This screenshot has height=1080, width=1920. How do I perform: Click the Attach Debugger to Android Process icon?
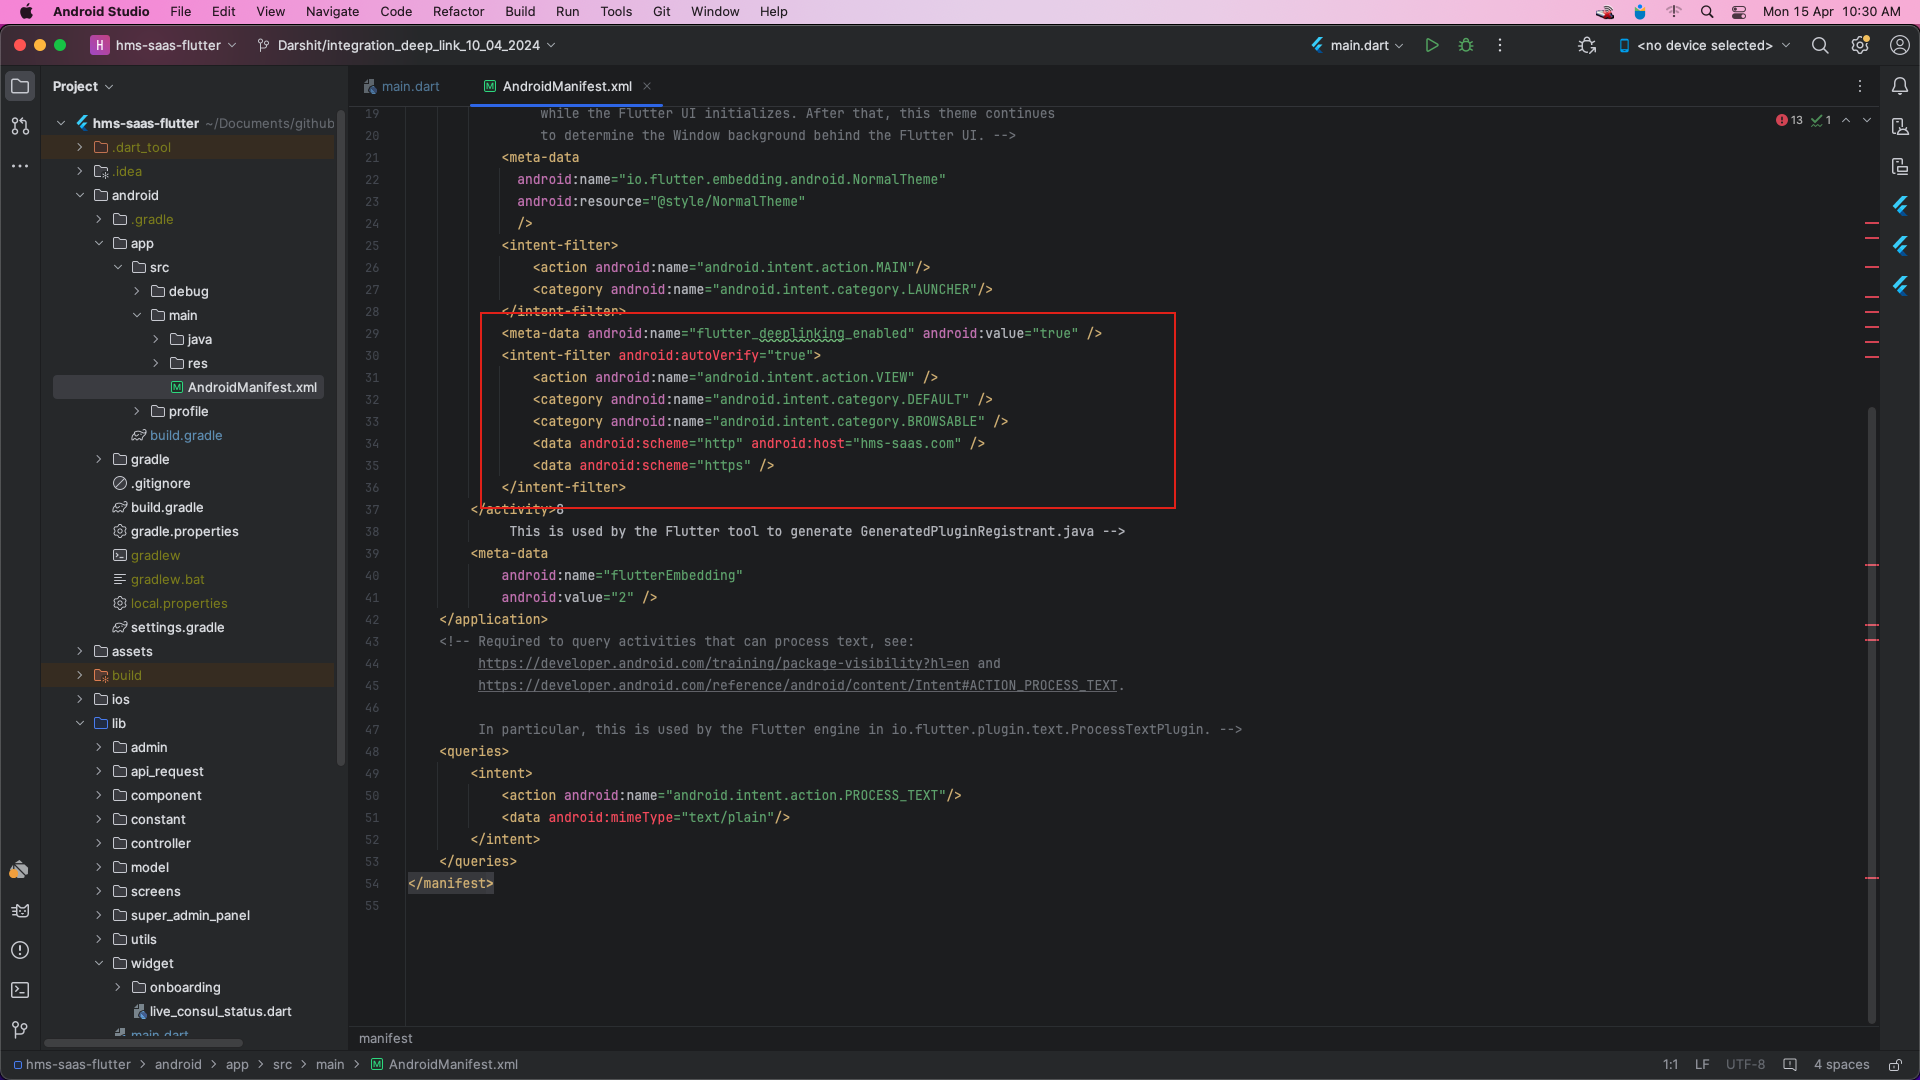1586,45
